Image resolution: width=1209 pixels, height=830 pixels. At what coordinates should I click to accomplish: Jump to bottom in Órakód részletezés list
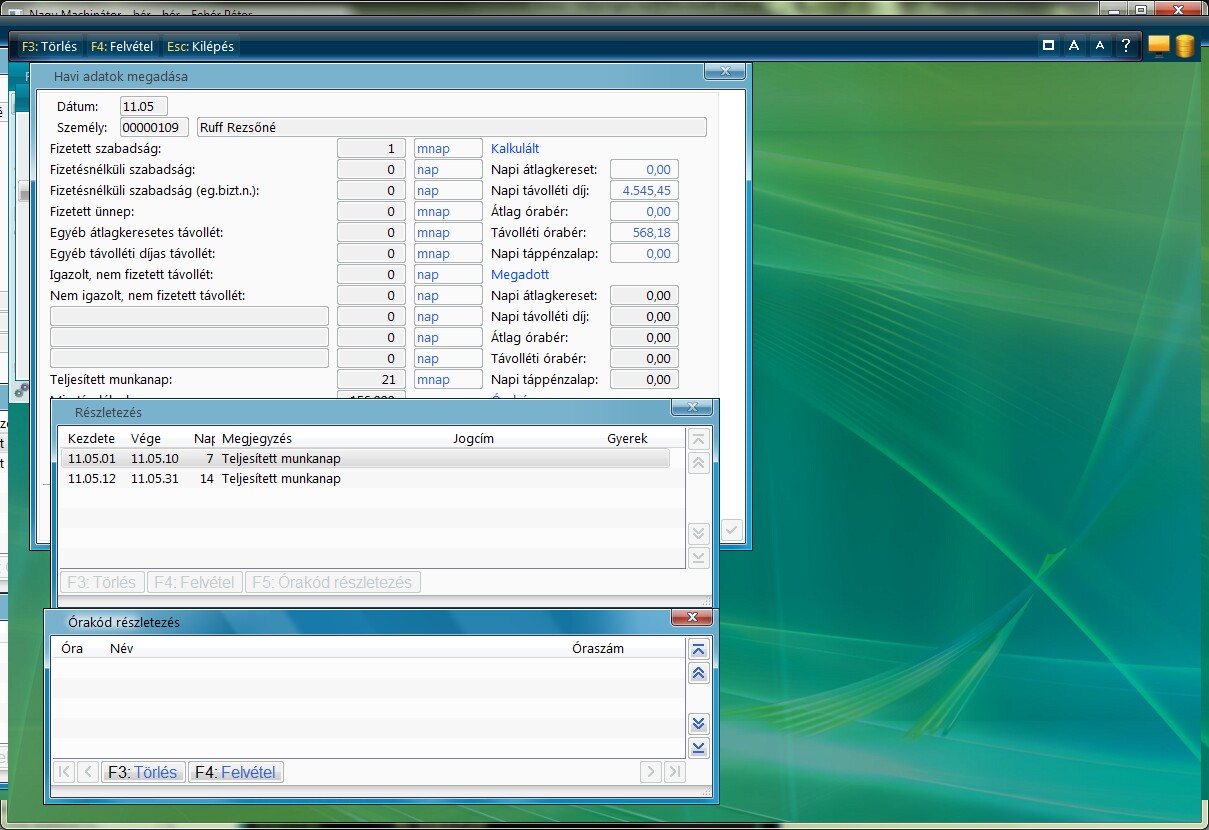[699, 747]
